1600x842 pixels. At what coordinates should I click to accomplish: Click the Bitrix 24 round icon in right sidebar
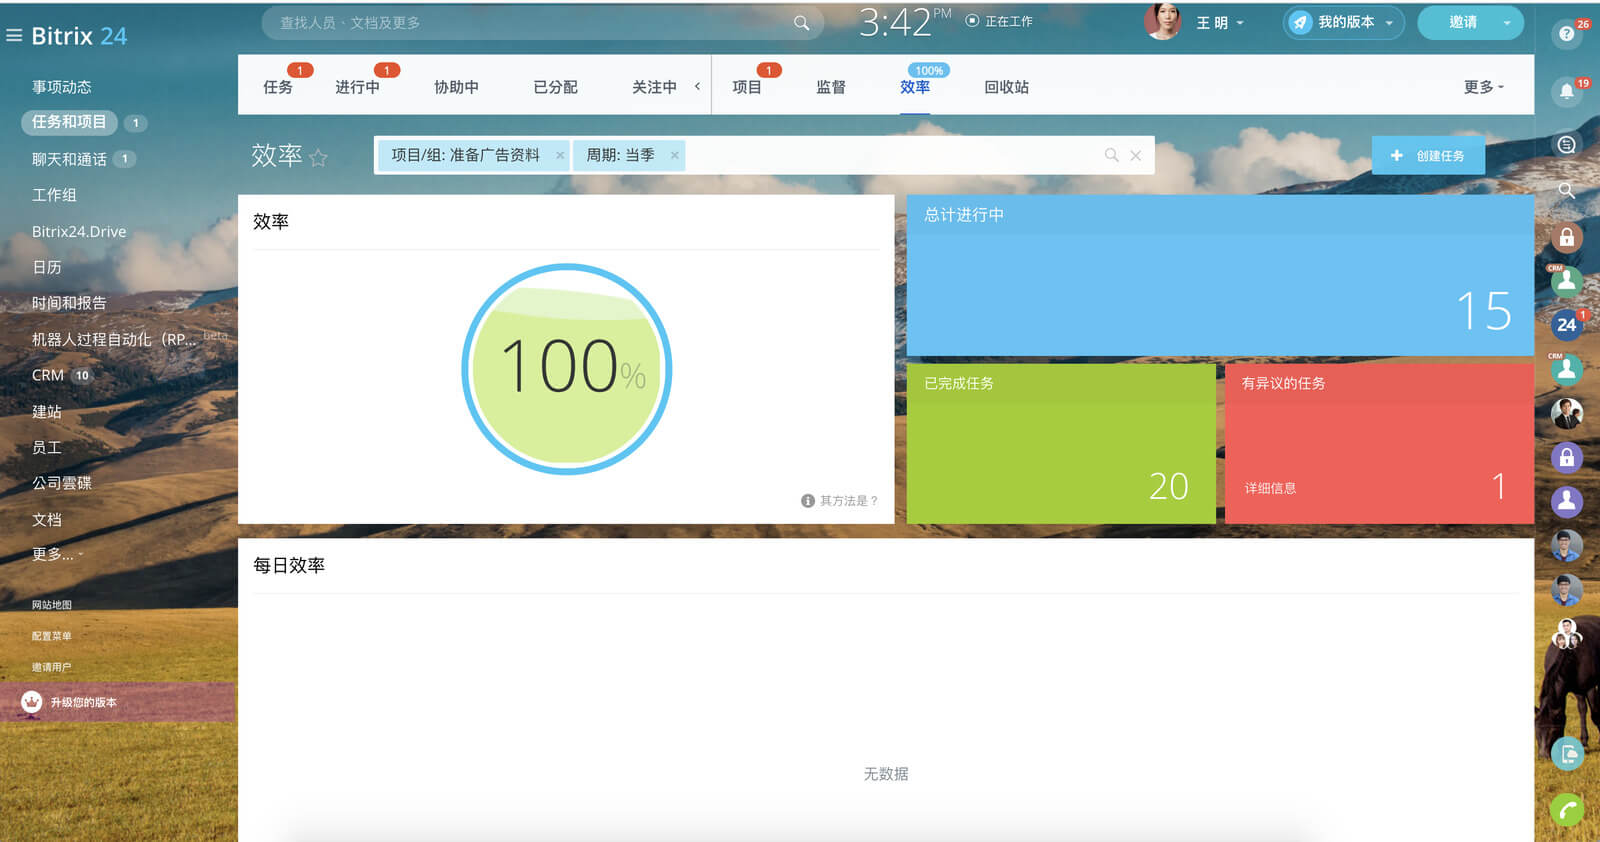1566,324
